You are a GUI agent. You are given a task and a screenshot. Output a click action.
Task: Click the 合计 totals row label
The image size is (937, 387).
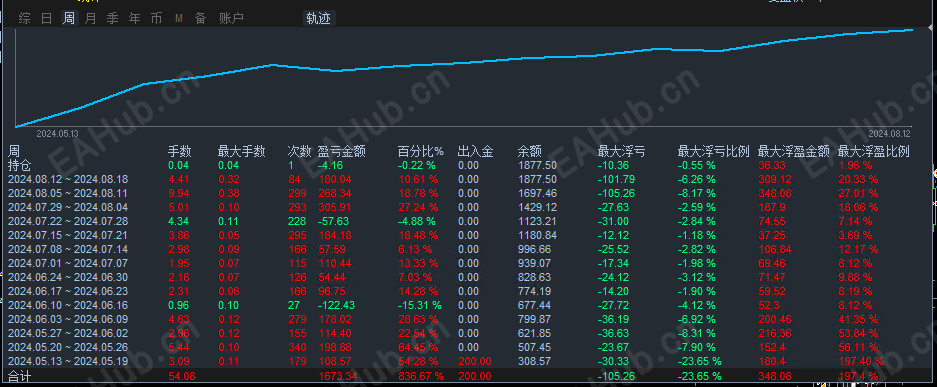[19, 376]
